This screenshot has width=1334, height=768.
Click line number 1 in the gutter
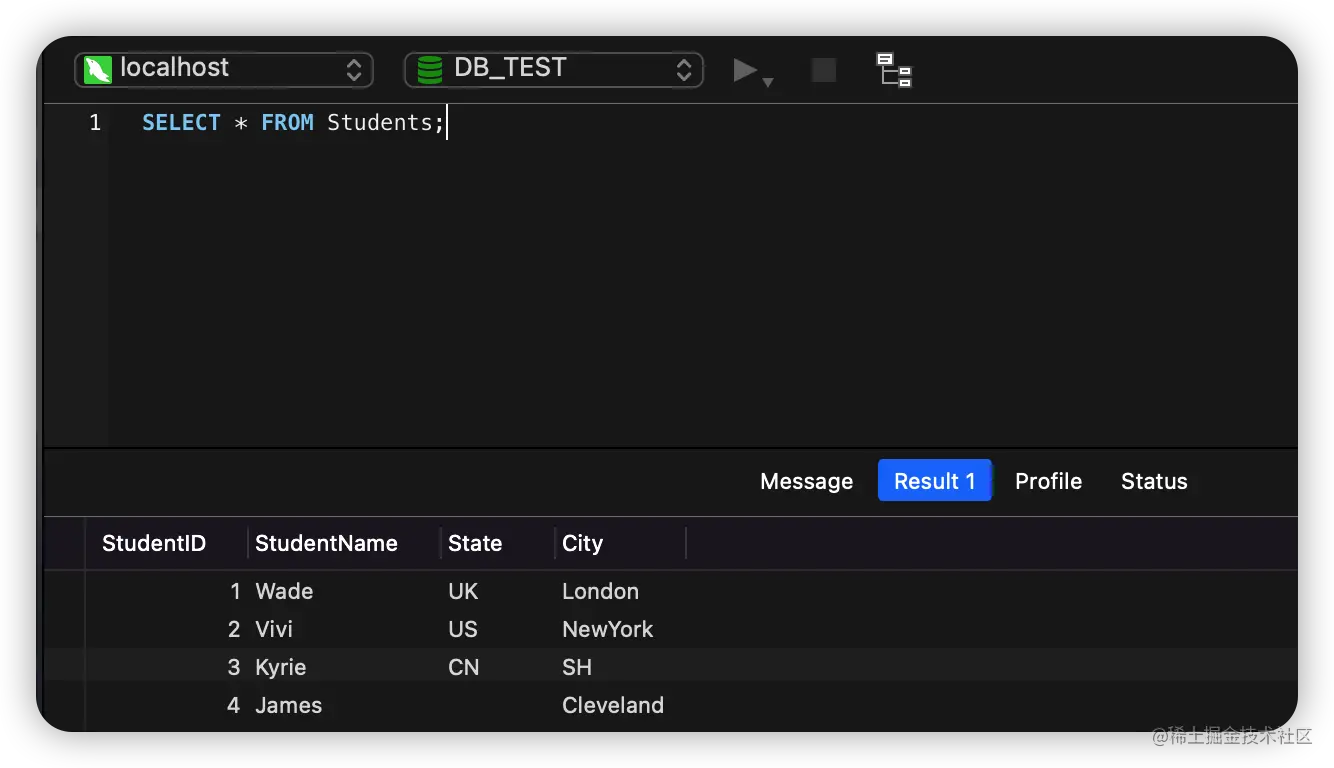95,123
